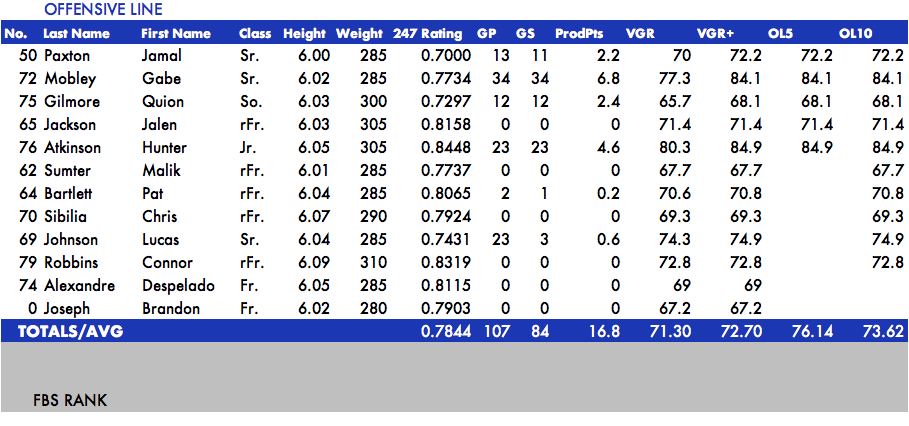This screenshot has width=909, height=426.
Task: Select first name Hunter
Action: [x=165, y=148]
